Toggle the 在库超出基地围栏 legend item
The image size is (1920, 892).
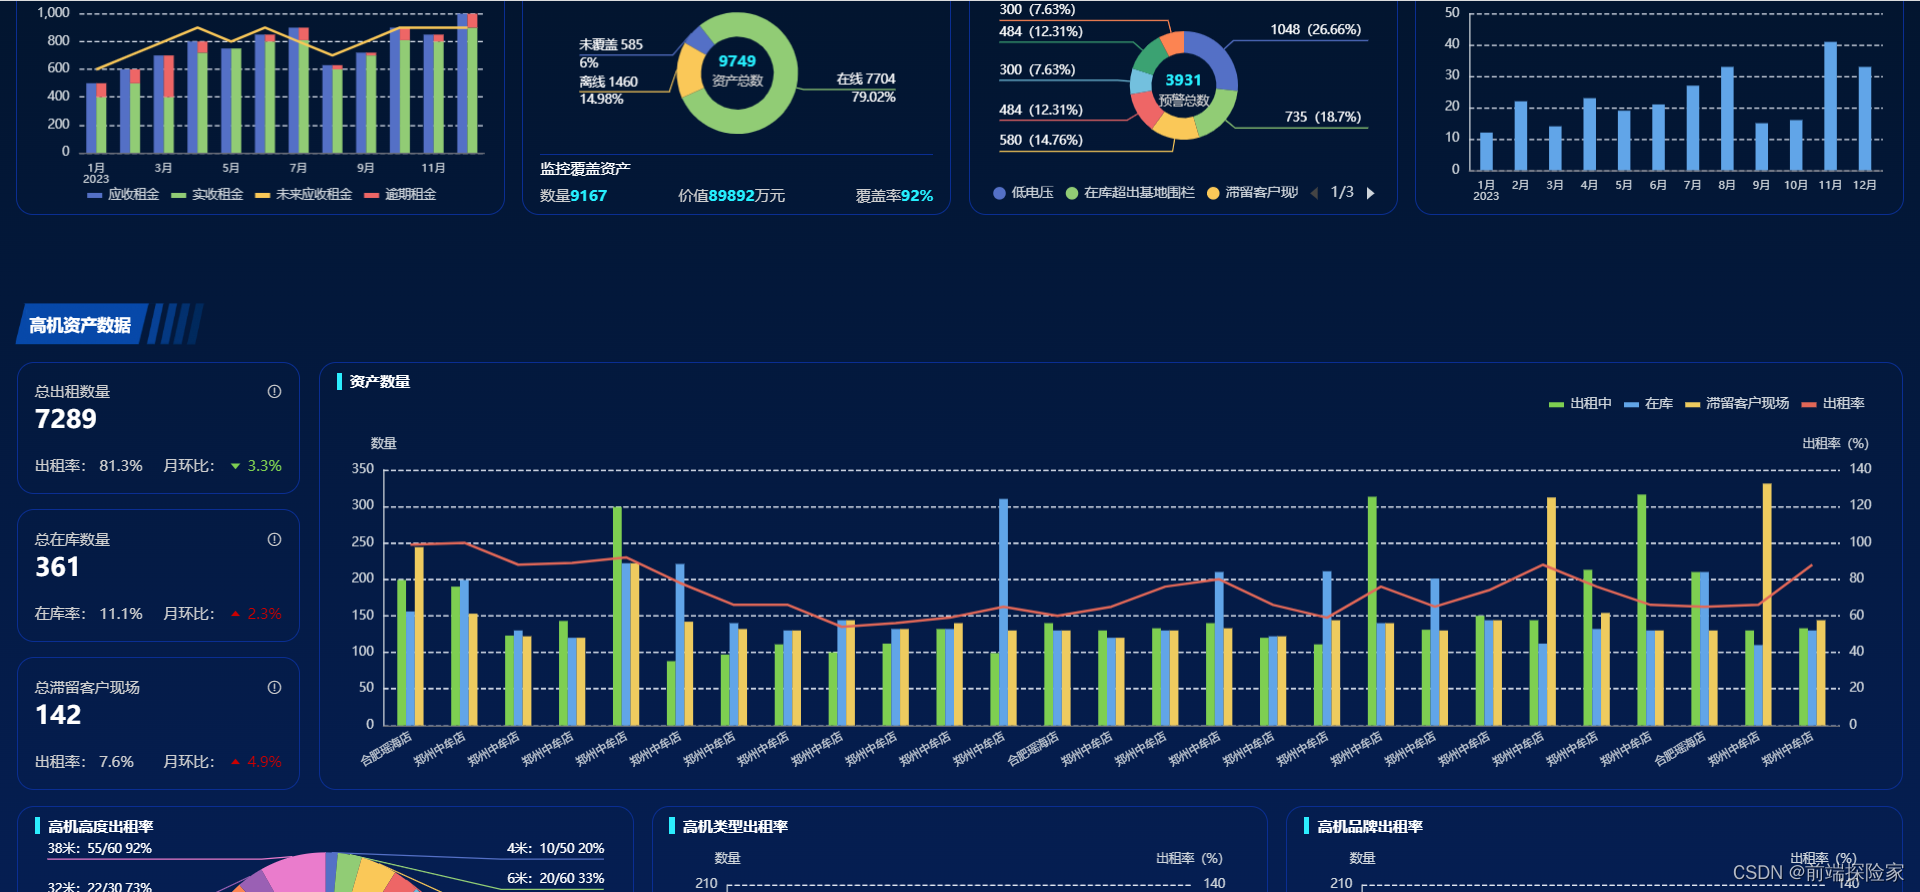tap(1130, 193)
